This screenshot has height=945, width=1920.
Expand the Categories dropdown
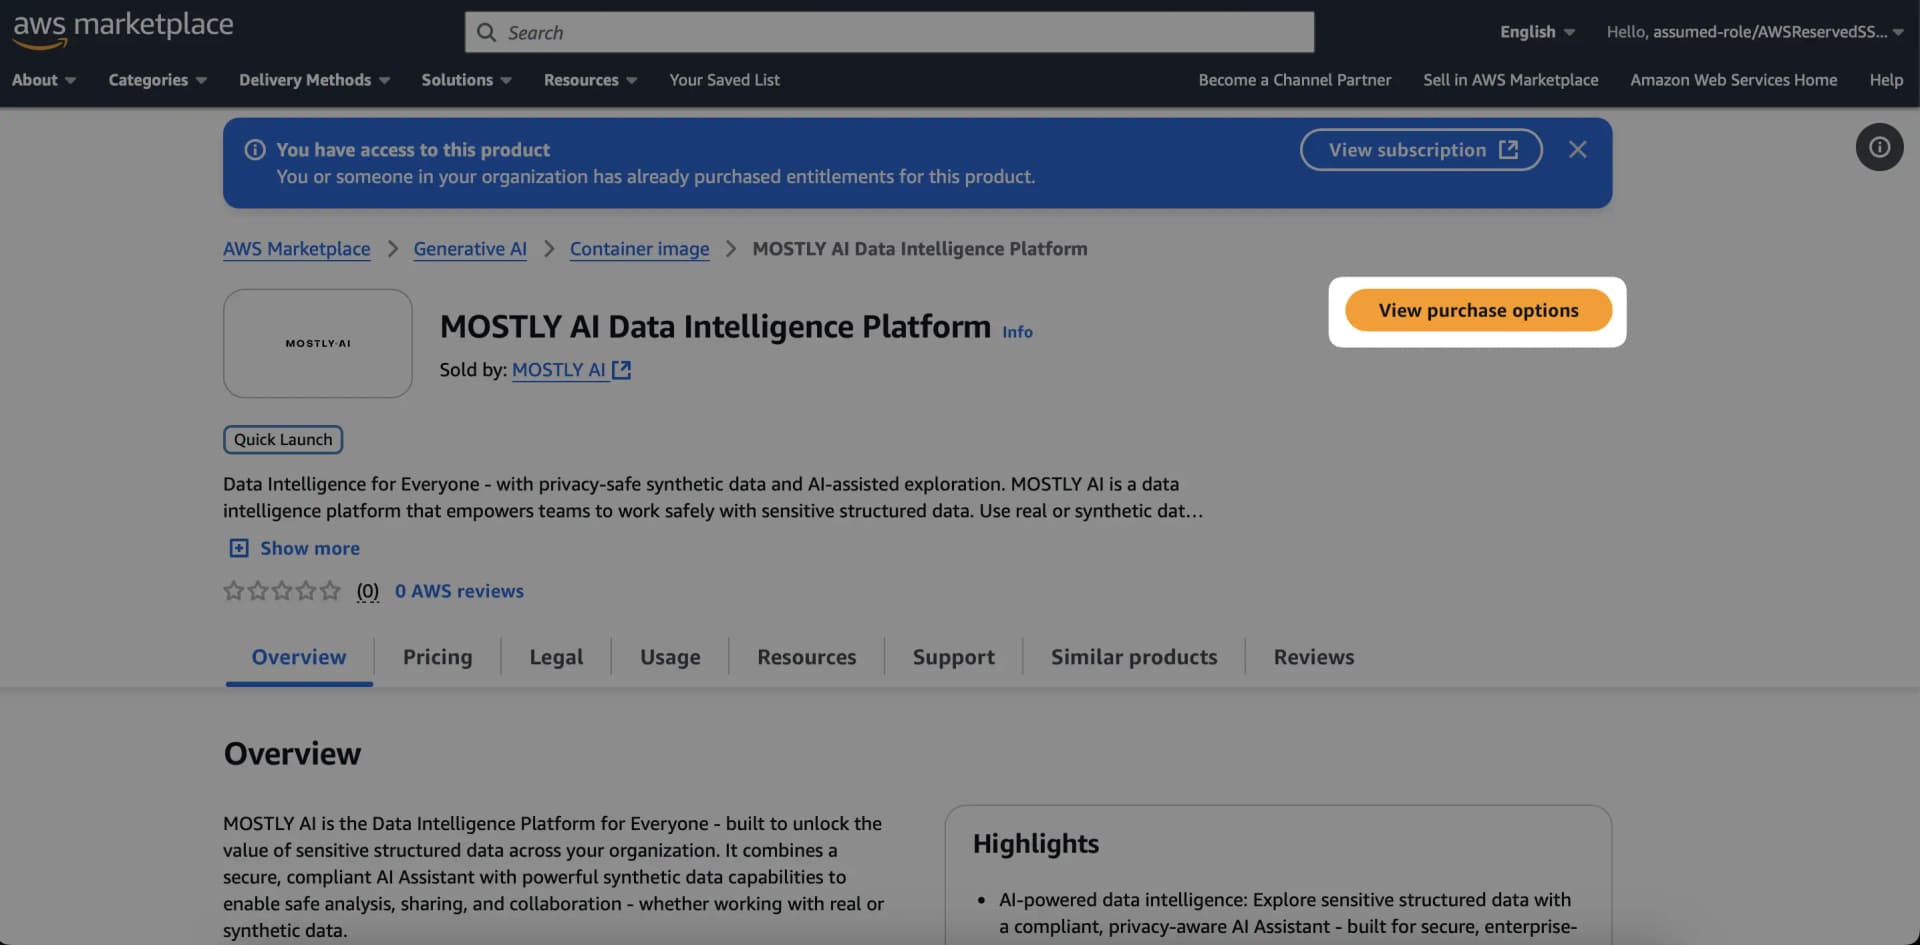click(x=157, y=80)
